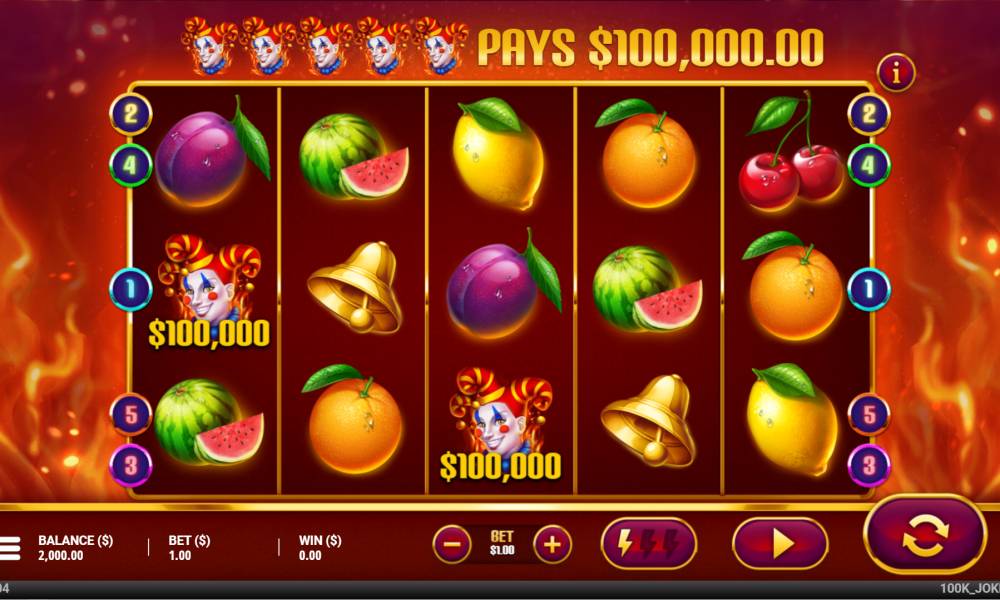
Task: Increase bet with the plus button
Action: tap(552, 545)
